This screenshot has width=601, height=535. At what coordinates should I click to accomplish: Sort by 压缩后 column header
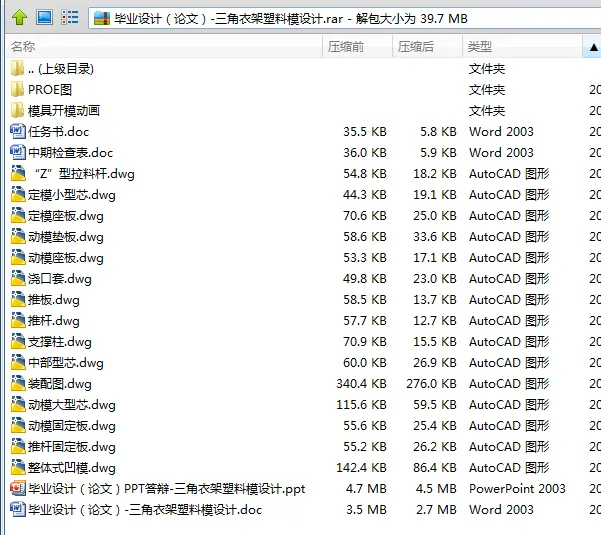pyautogui.click(x=427, y=46)
